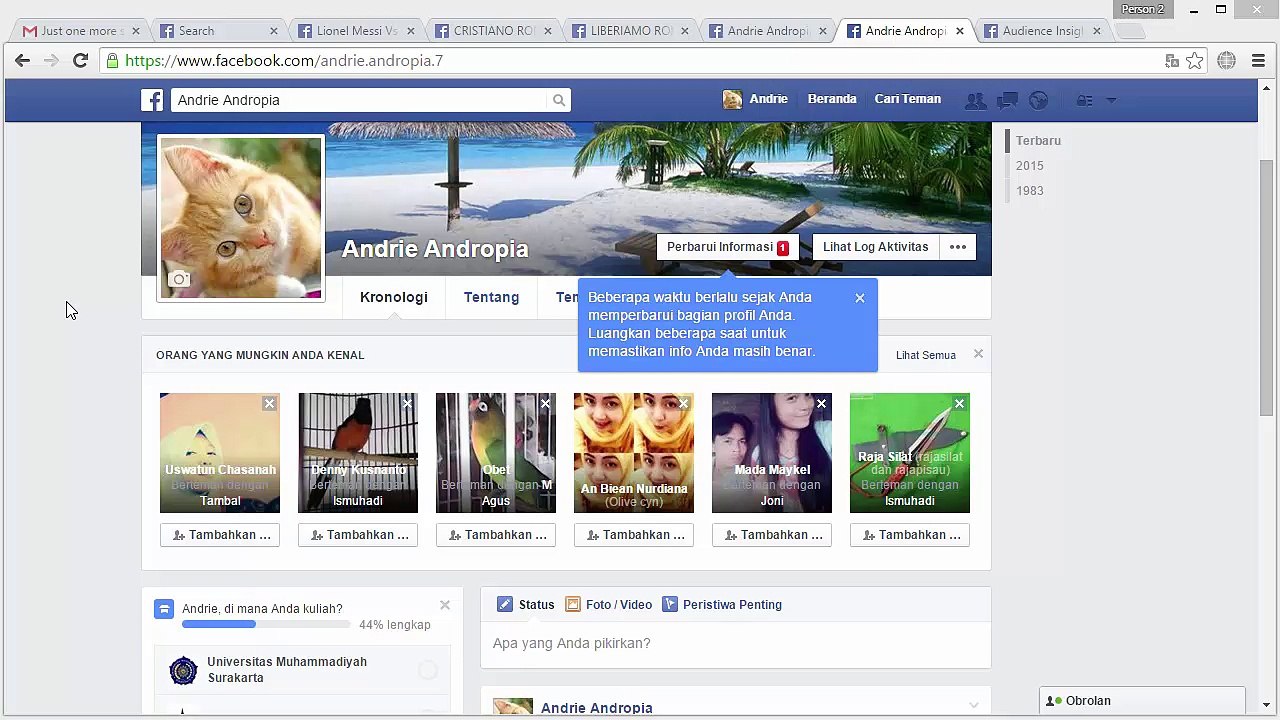
Task: Remove An Biean Nurdiana suggestion
Action: pyautogui.click(x=683, y=404)
